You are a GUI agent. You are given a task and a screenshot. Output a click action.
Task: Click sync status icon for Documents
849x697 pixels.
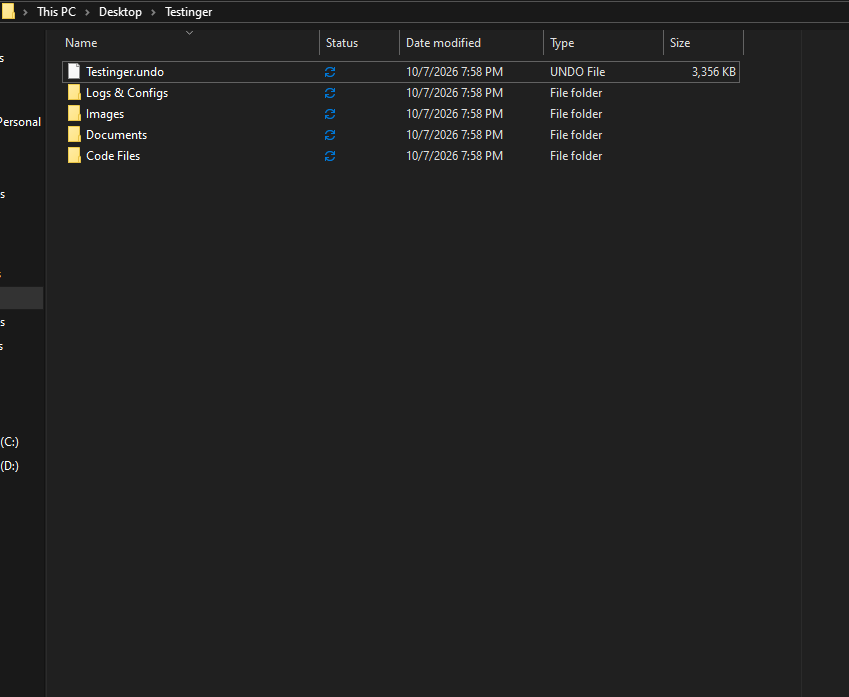[330, 135]
